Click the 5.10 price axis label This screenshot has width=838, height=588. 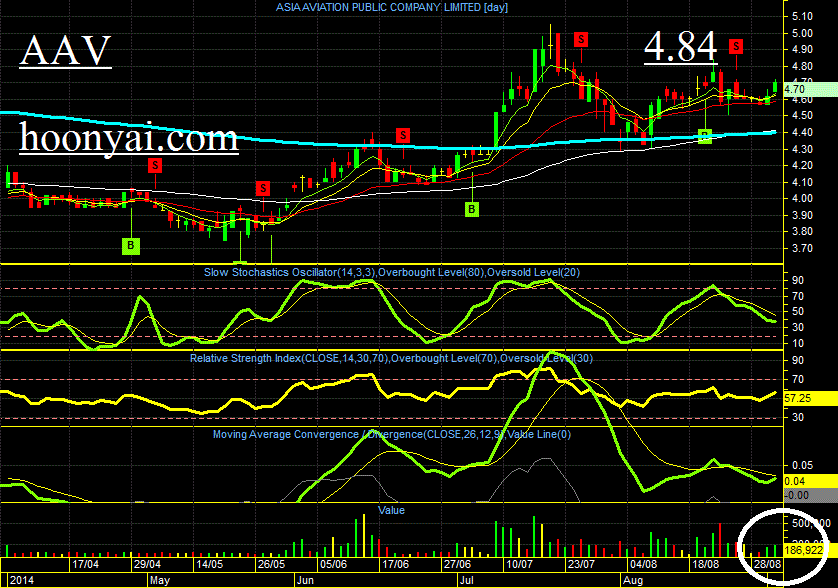click(x=802, y=17)
